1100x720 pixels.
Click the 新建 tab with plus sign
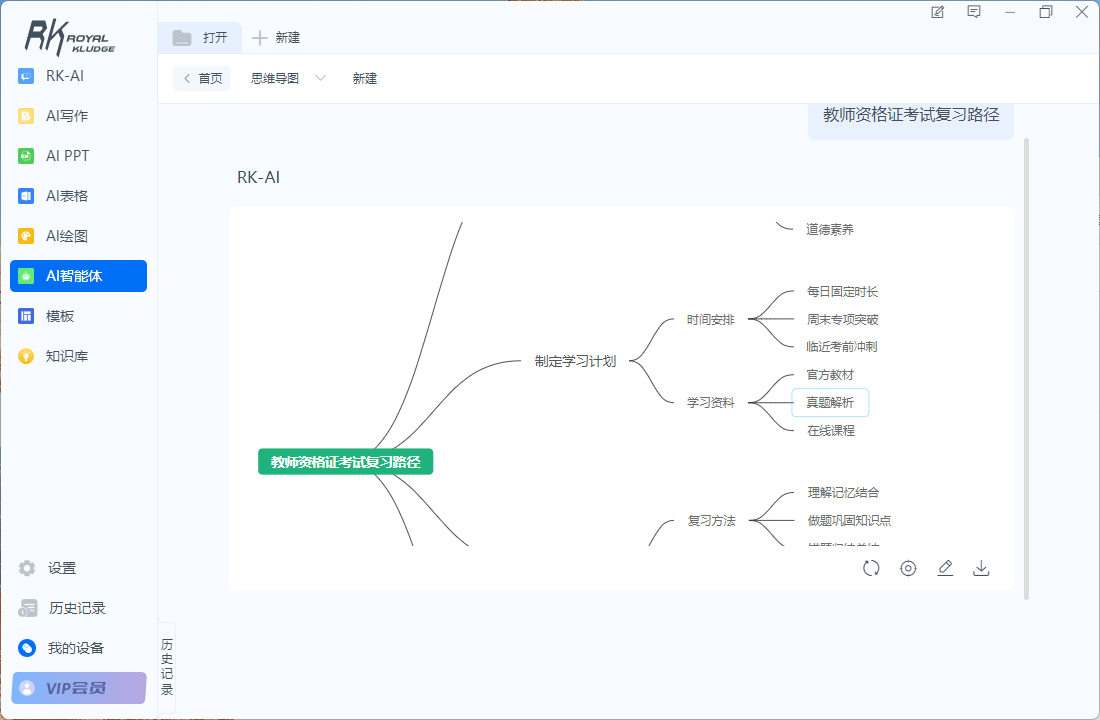[276, 38]
